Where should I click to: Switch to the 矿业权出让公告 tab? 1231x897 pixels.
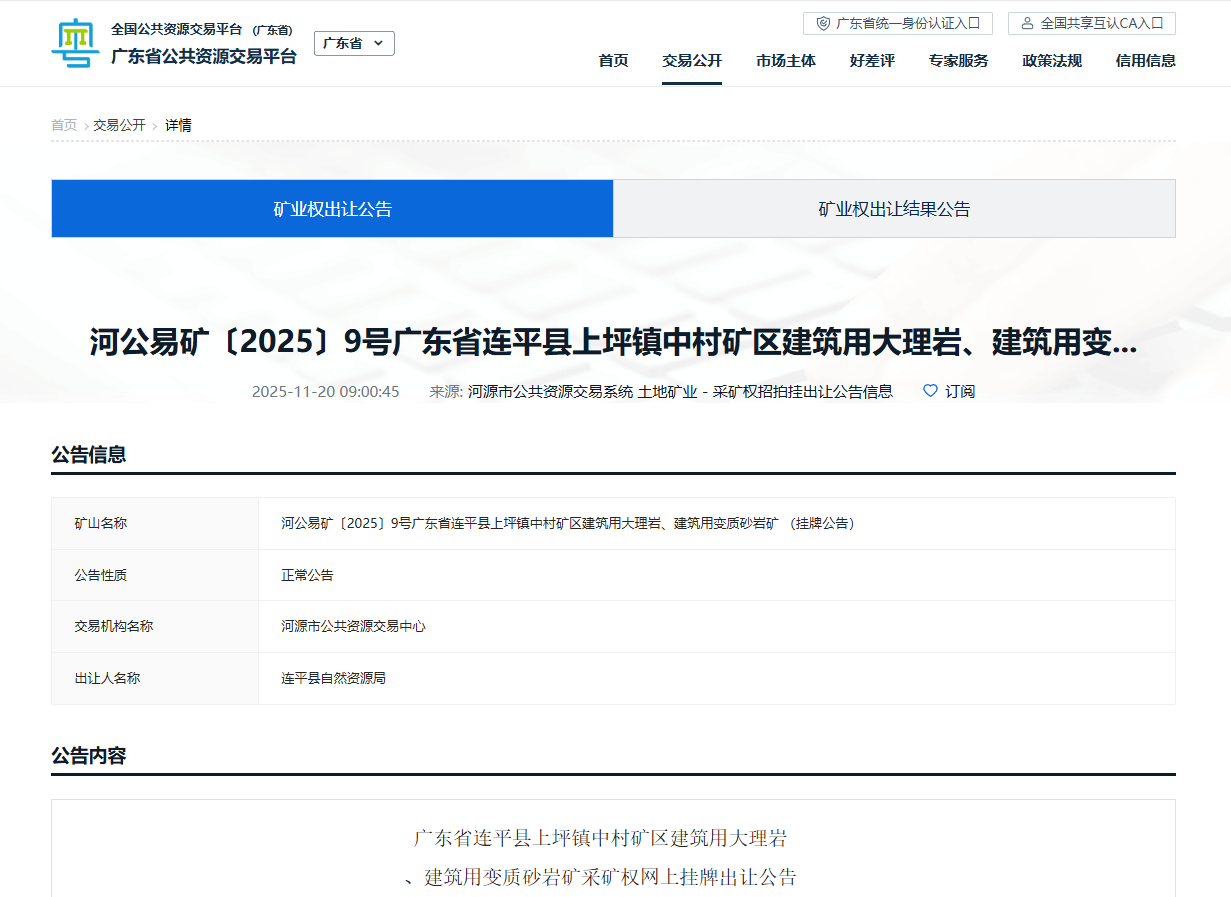pyautogui.click(x=332, y=209)
